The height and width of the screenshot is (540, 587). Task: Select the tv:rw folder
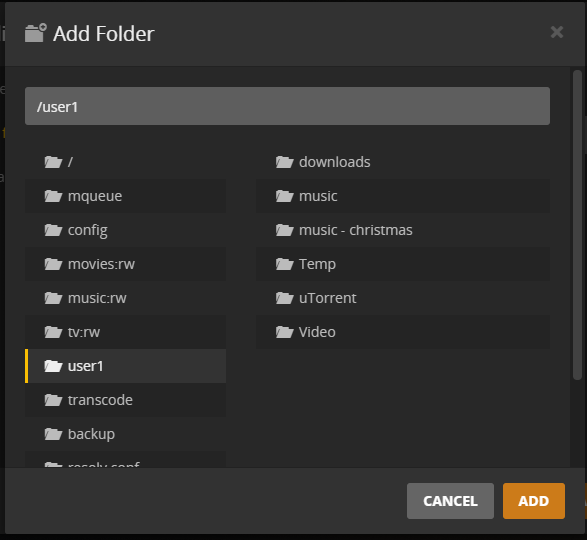(84, 332)
